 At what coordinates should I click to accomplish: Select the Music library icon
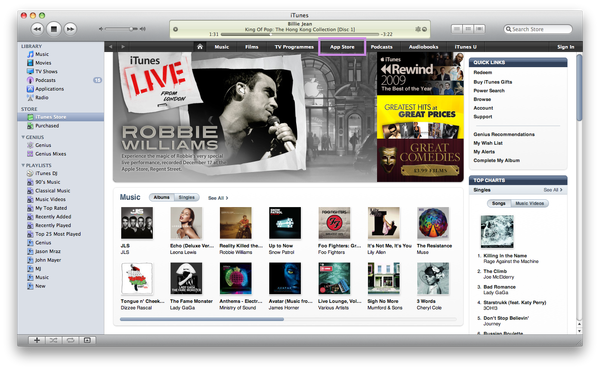coord(30,54)
